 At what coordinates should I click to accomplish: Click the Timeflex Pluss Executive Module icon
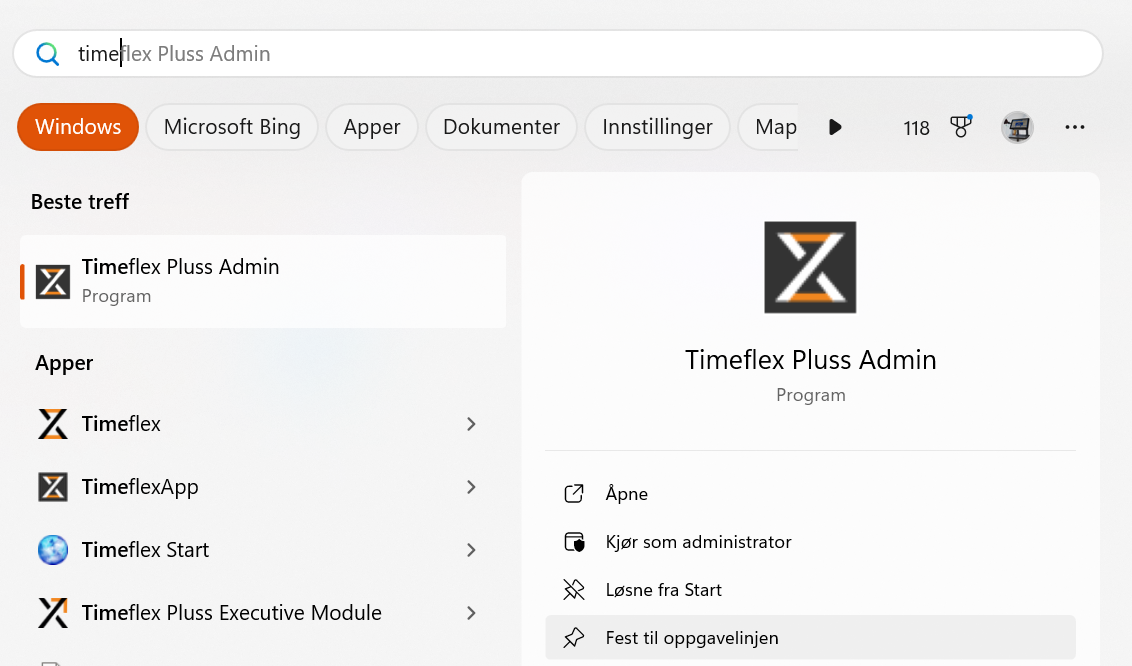pos(53,613)
